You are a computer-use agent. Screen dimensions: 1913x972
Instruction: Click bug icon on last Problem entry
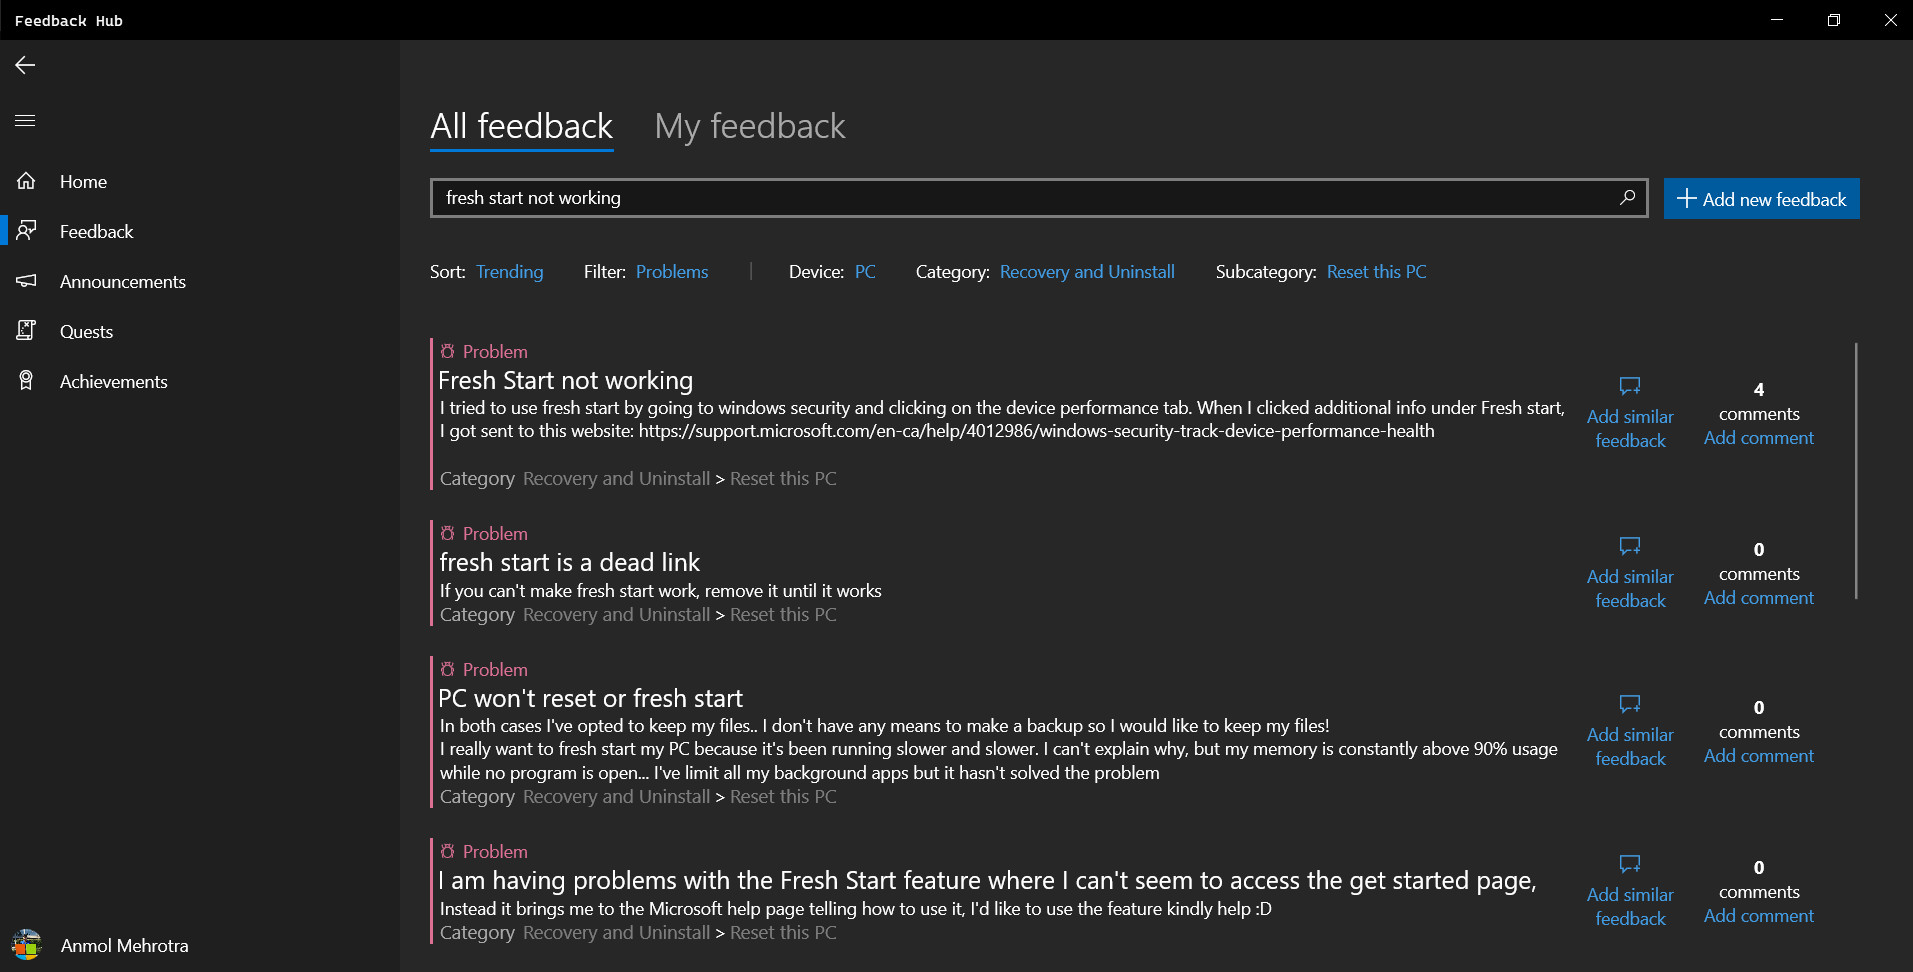pos(448,851)
